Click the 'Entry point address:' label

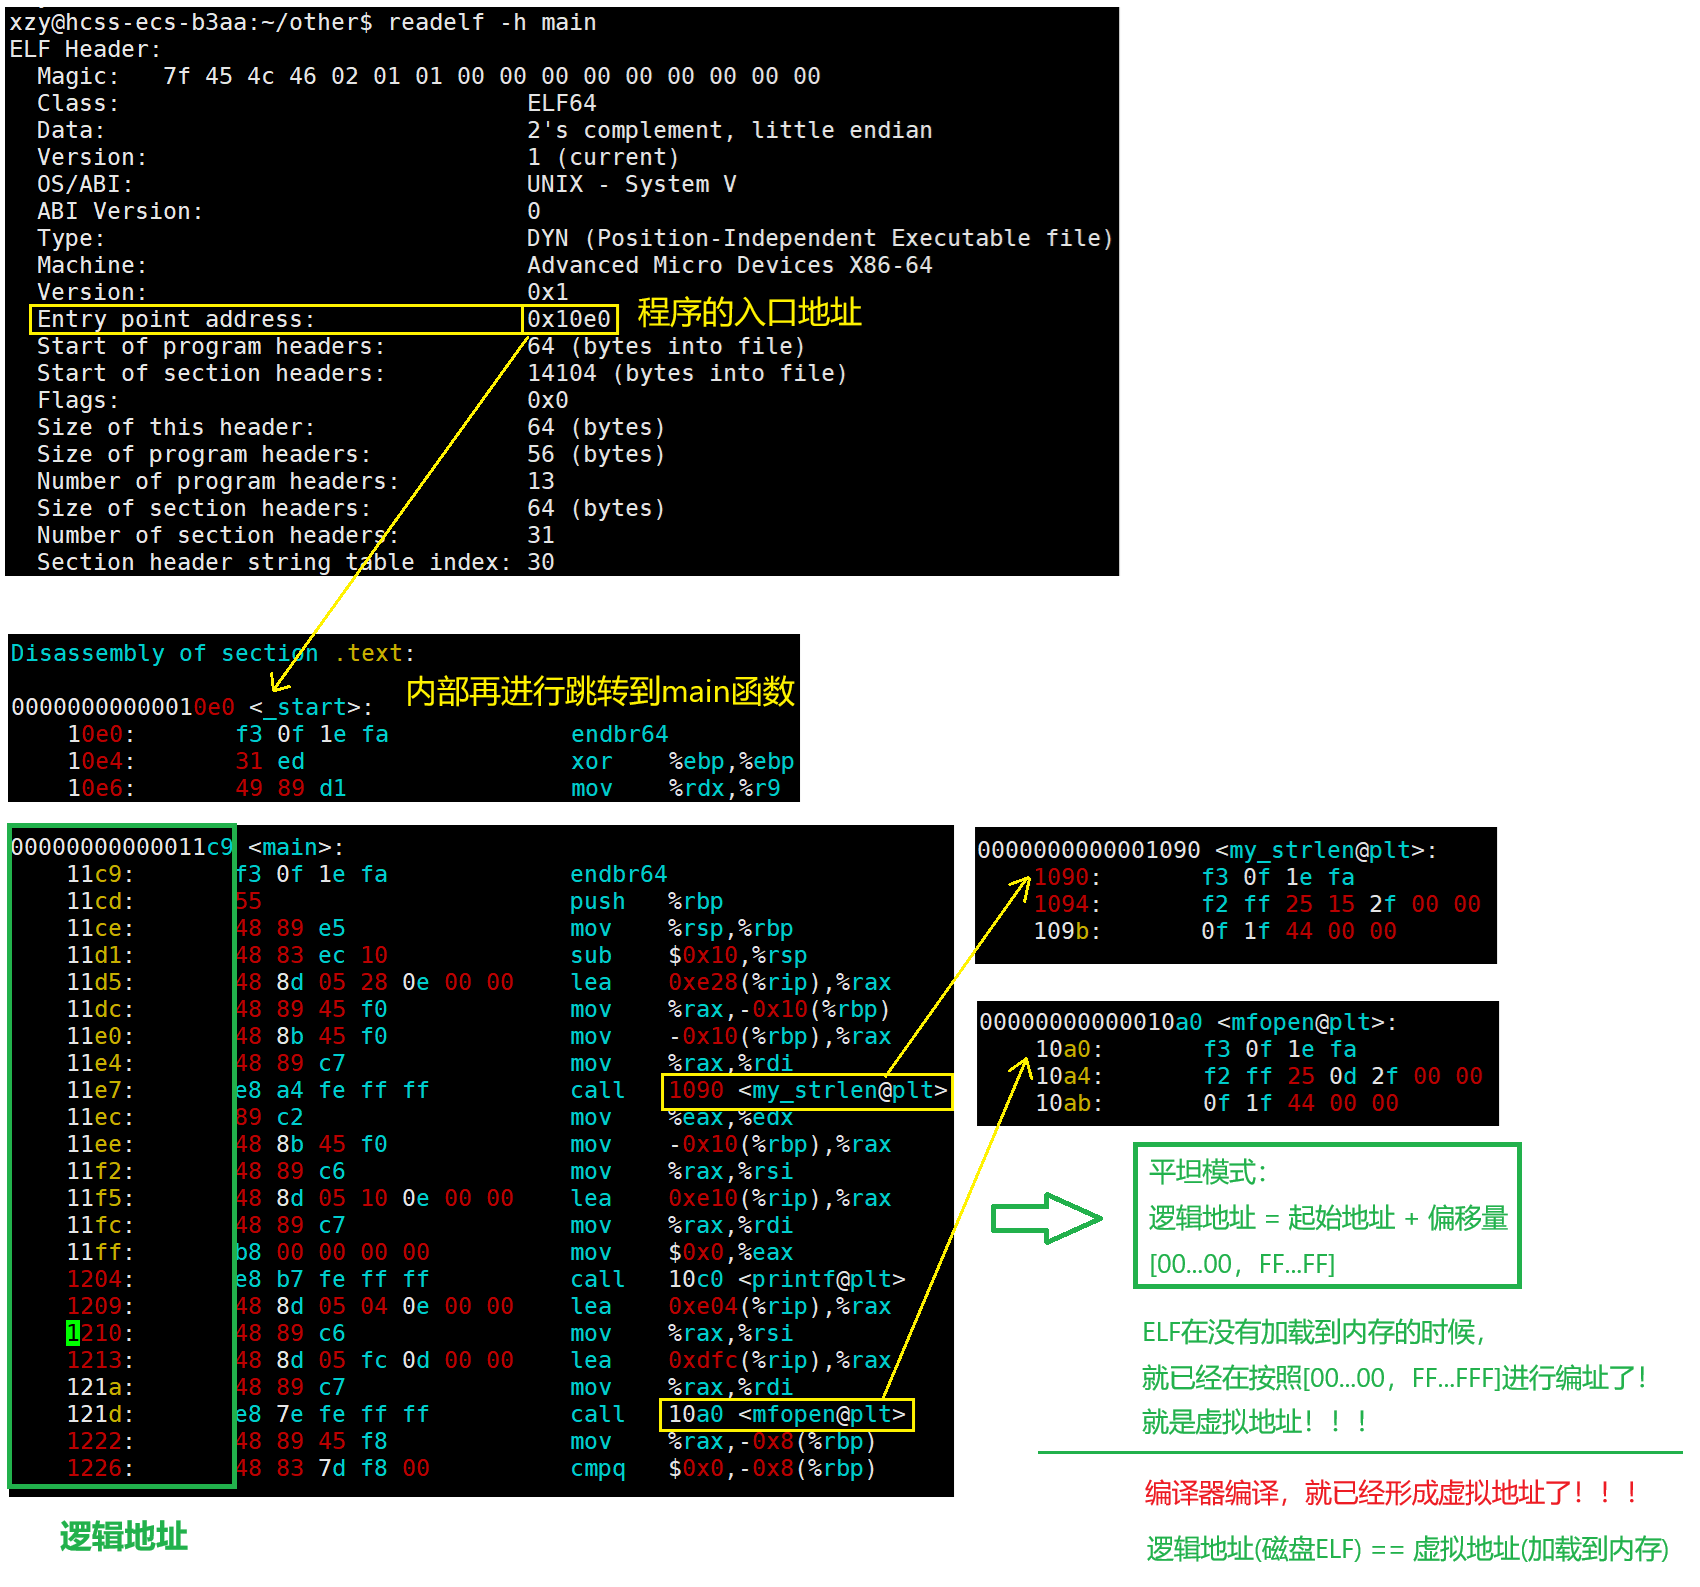pos(176,319)
